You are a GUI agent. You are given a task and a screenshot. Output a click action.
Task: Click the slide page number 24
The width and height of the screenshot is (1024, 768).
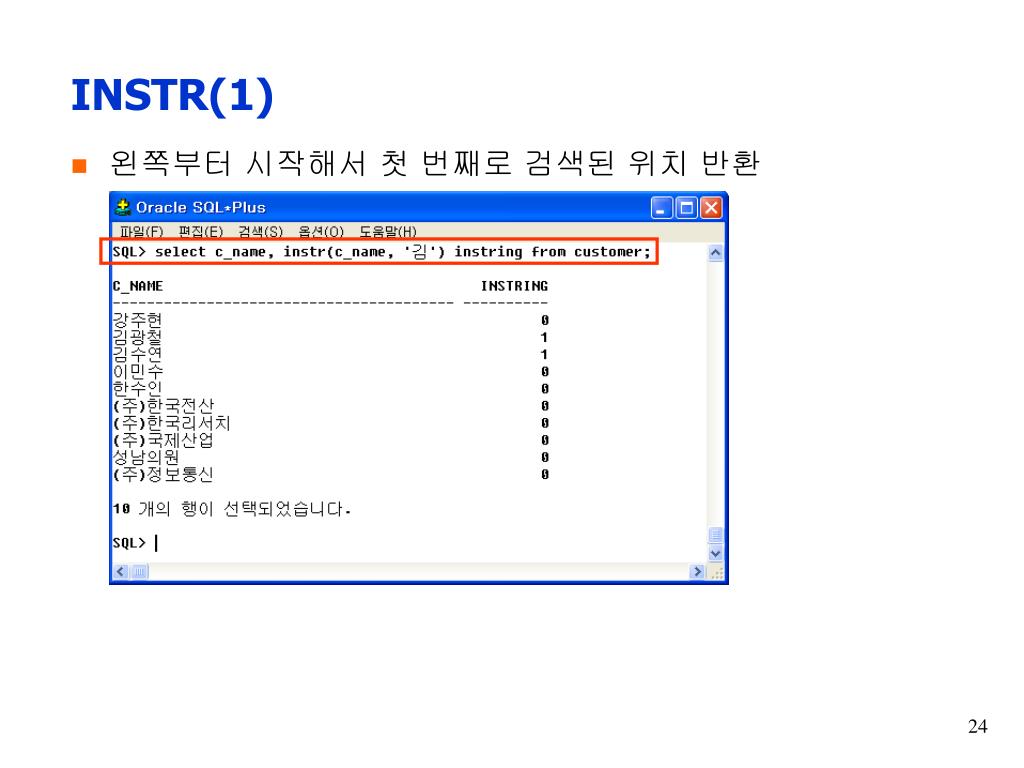977,726
